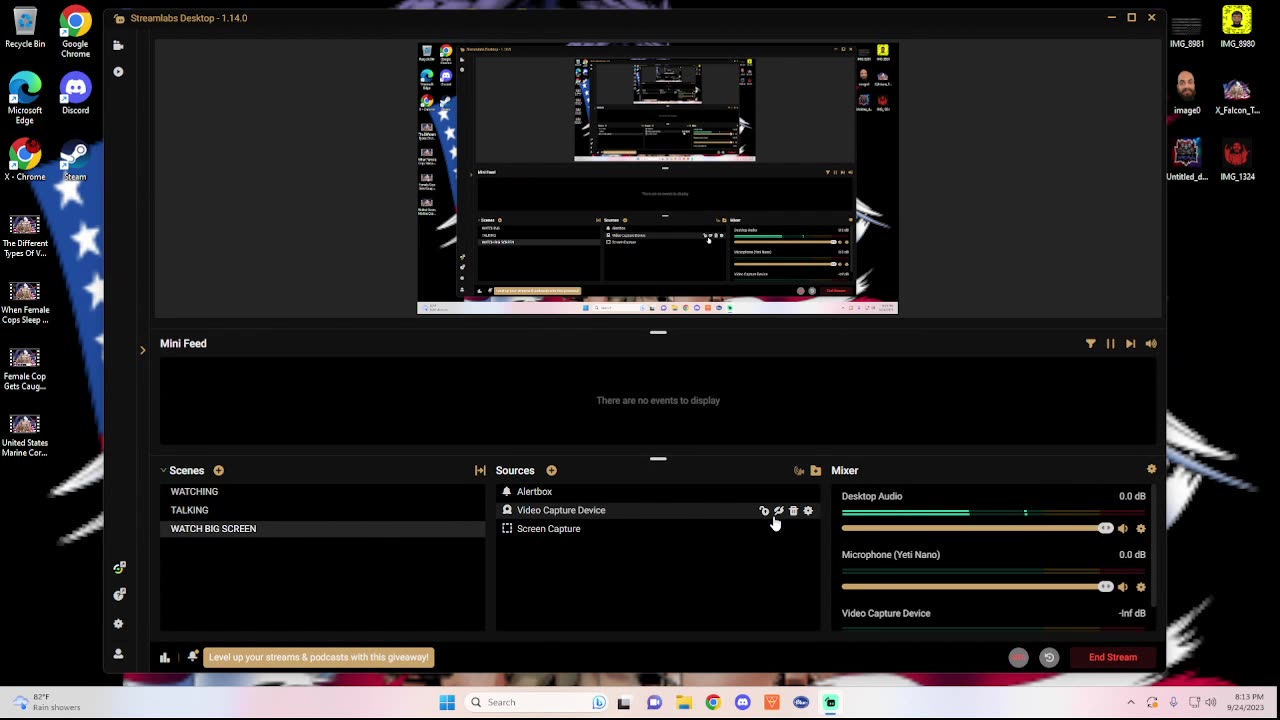1280x720 pixels.
Task: Click the replay buffer button
Action: tap(1049, 657)
